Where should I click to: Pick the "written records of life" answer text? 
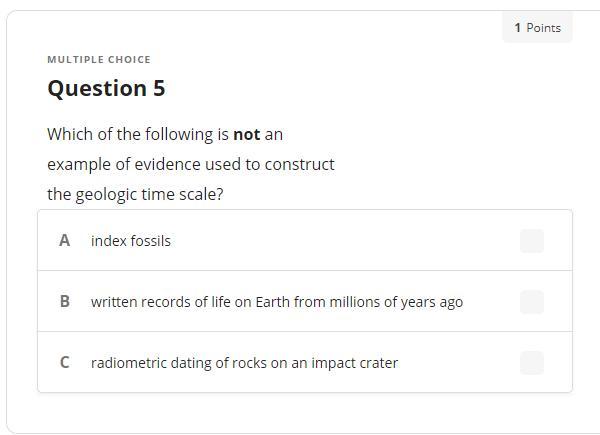click(x=276, y=302)
